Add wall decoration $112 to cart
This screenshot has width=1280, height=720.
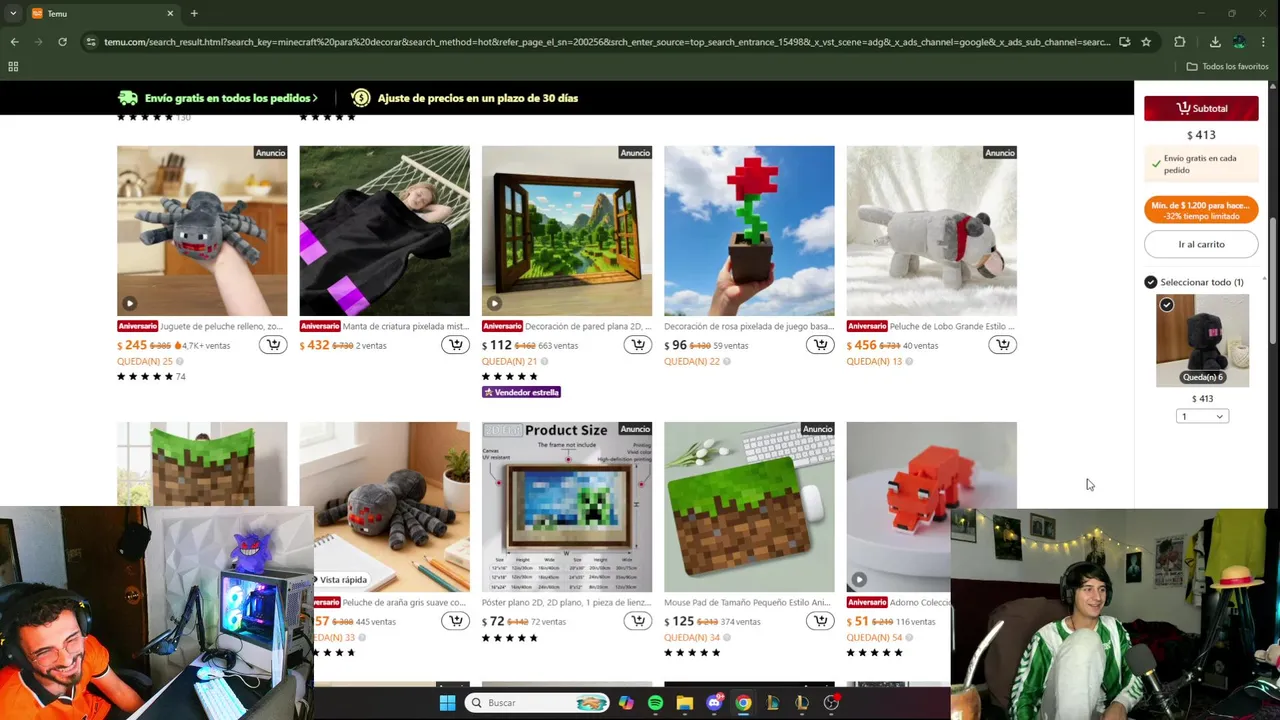(638, 345)
